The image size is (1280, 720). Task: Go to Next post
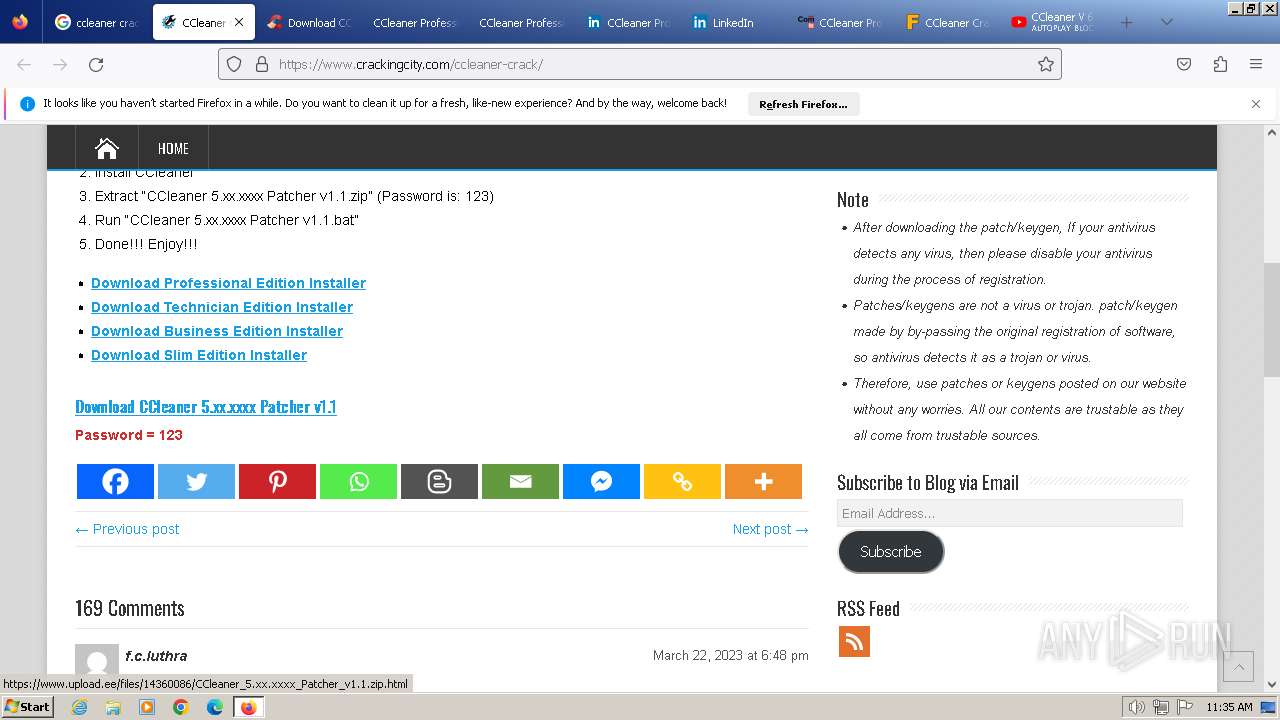point(770,529)
